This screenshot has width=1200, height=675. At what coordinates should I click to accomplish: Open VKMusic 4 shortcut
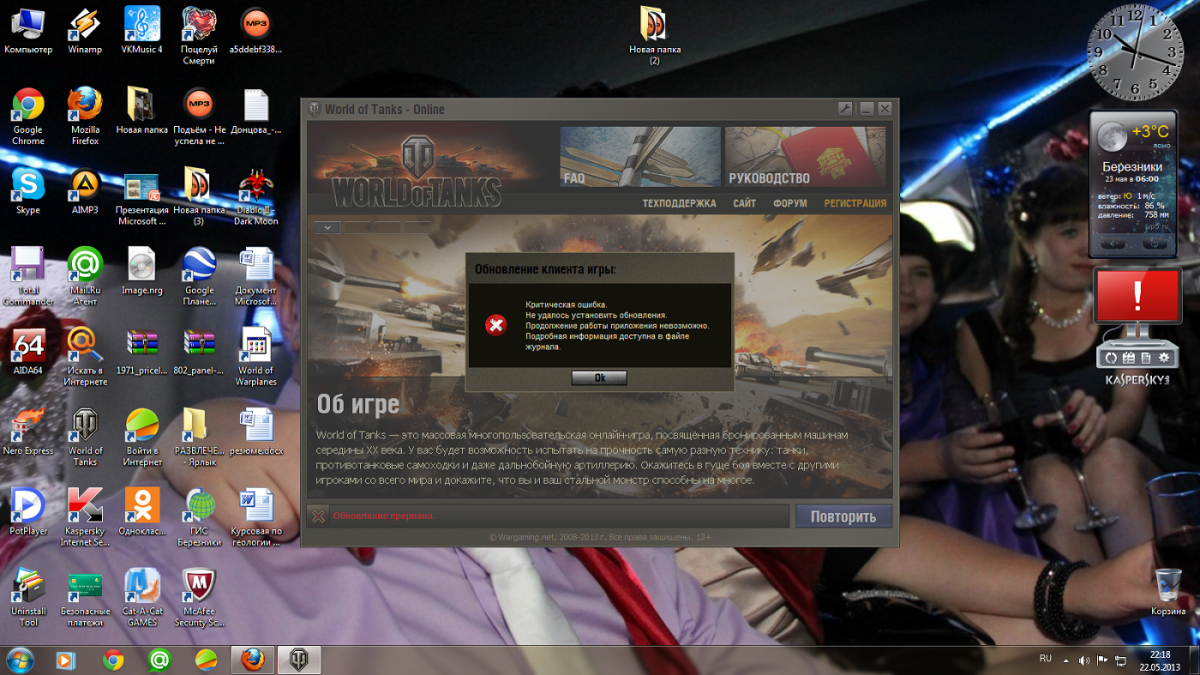point(142,30)
